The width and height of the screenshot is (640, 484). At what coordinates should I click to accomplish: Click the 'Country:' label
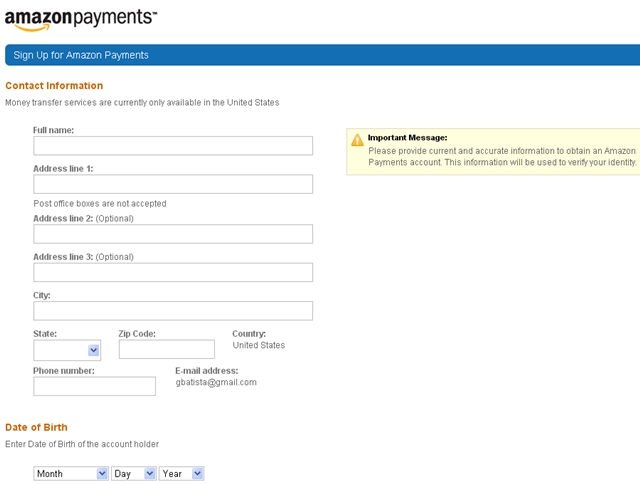pos(249,334)
